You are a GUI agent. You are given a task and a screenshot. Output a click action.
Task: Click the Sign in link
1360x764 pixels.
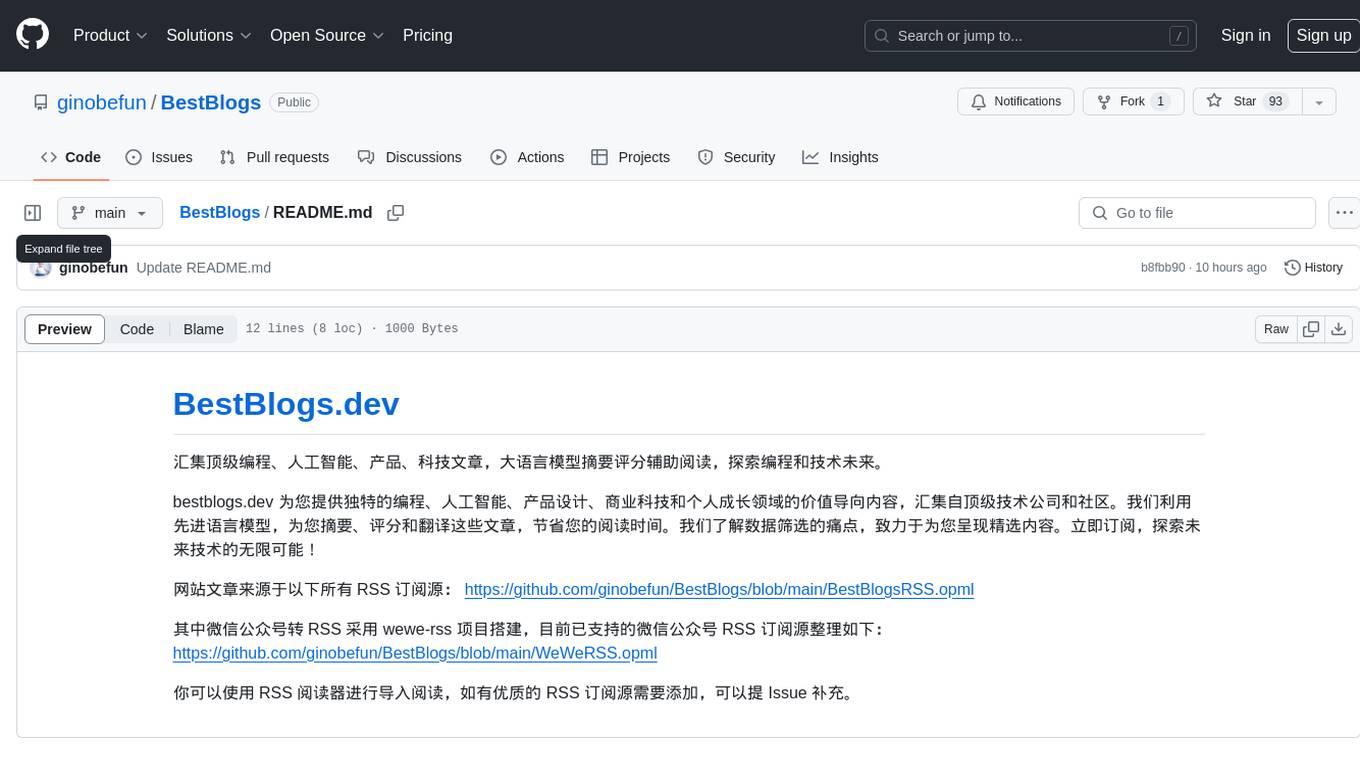[x=1245, y=35]
